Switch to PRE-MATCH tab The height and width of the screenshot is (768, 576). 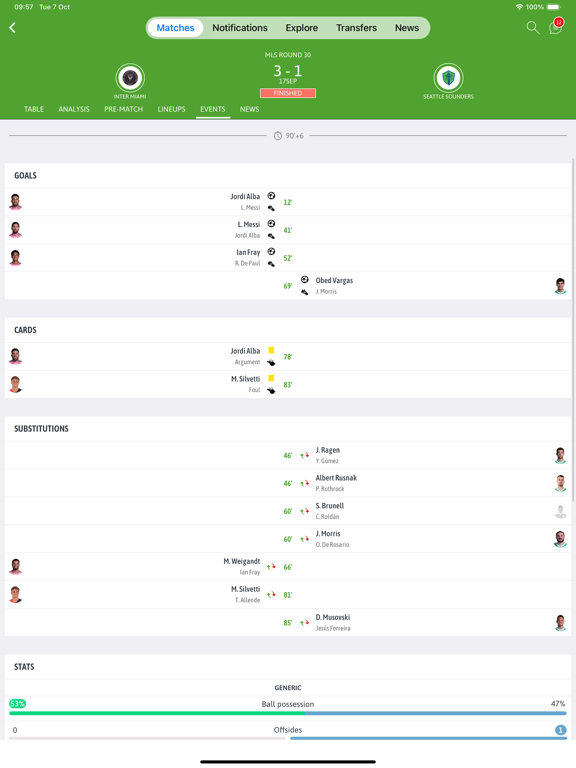(123, 109)
